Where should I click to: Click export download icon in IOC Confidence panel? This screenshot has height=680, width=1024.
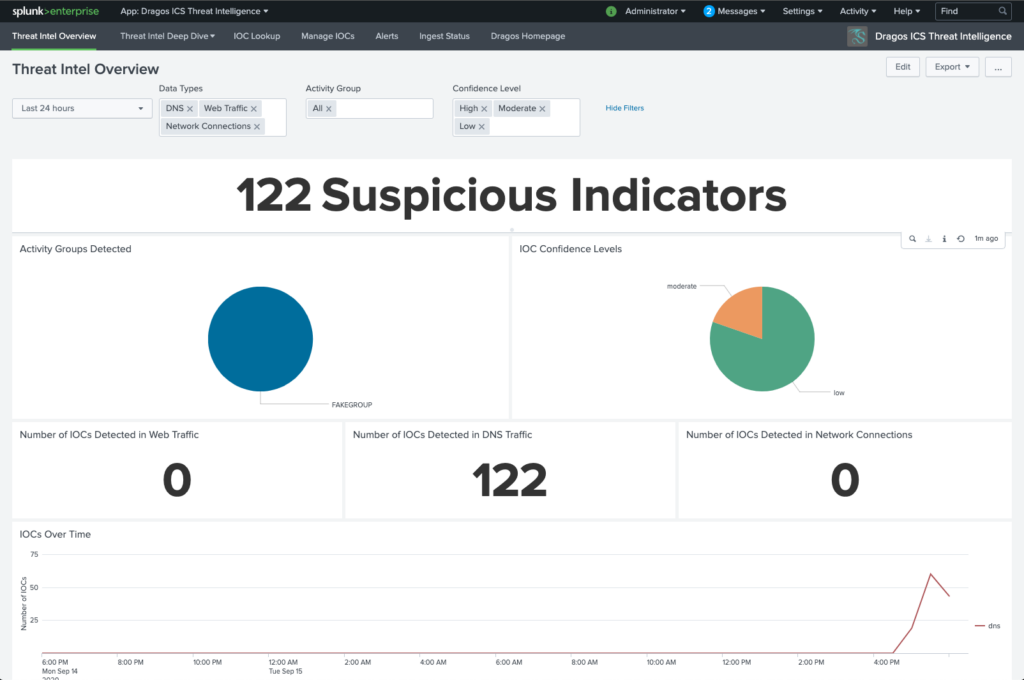pos(928,239)
